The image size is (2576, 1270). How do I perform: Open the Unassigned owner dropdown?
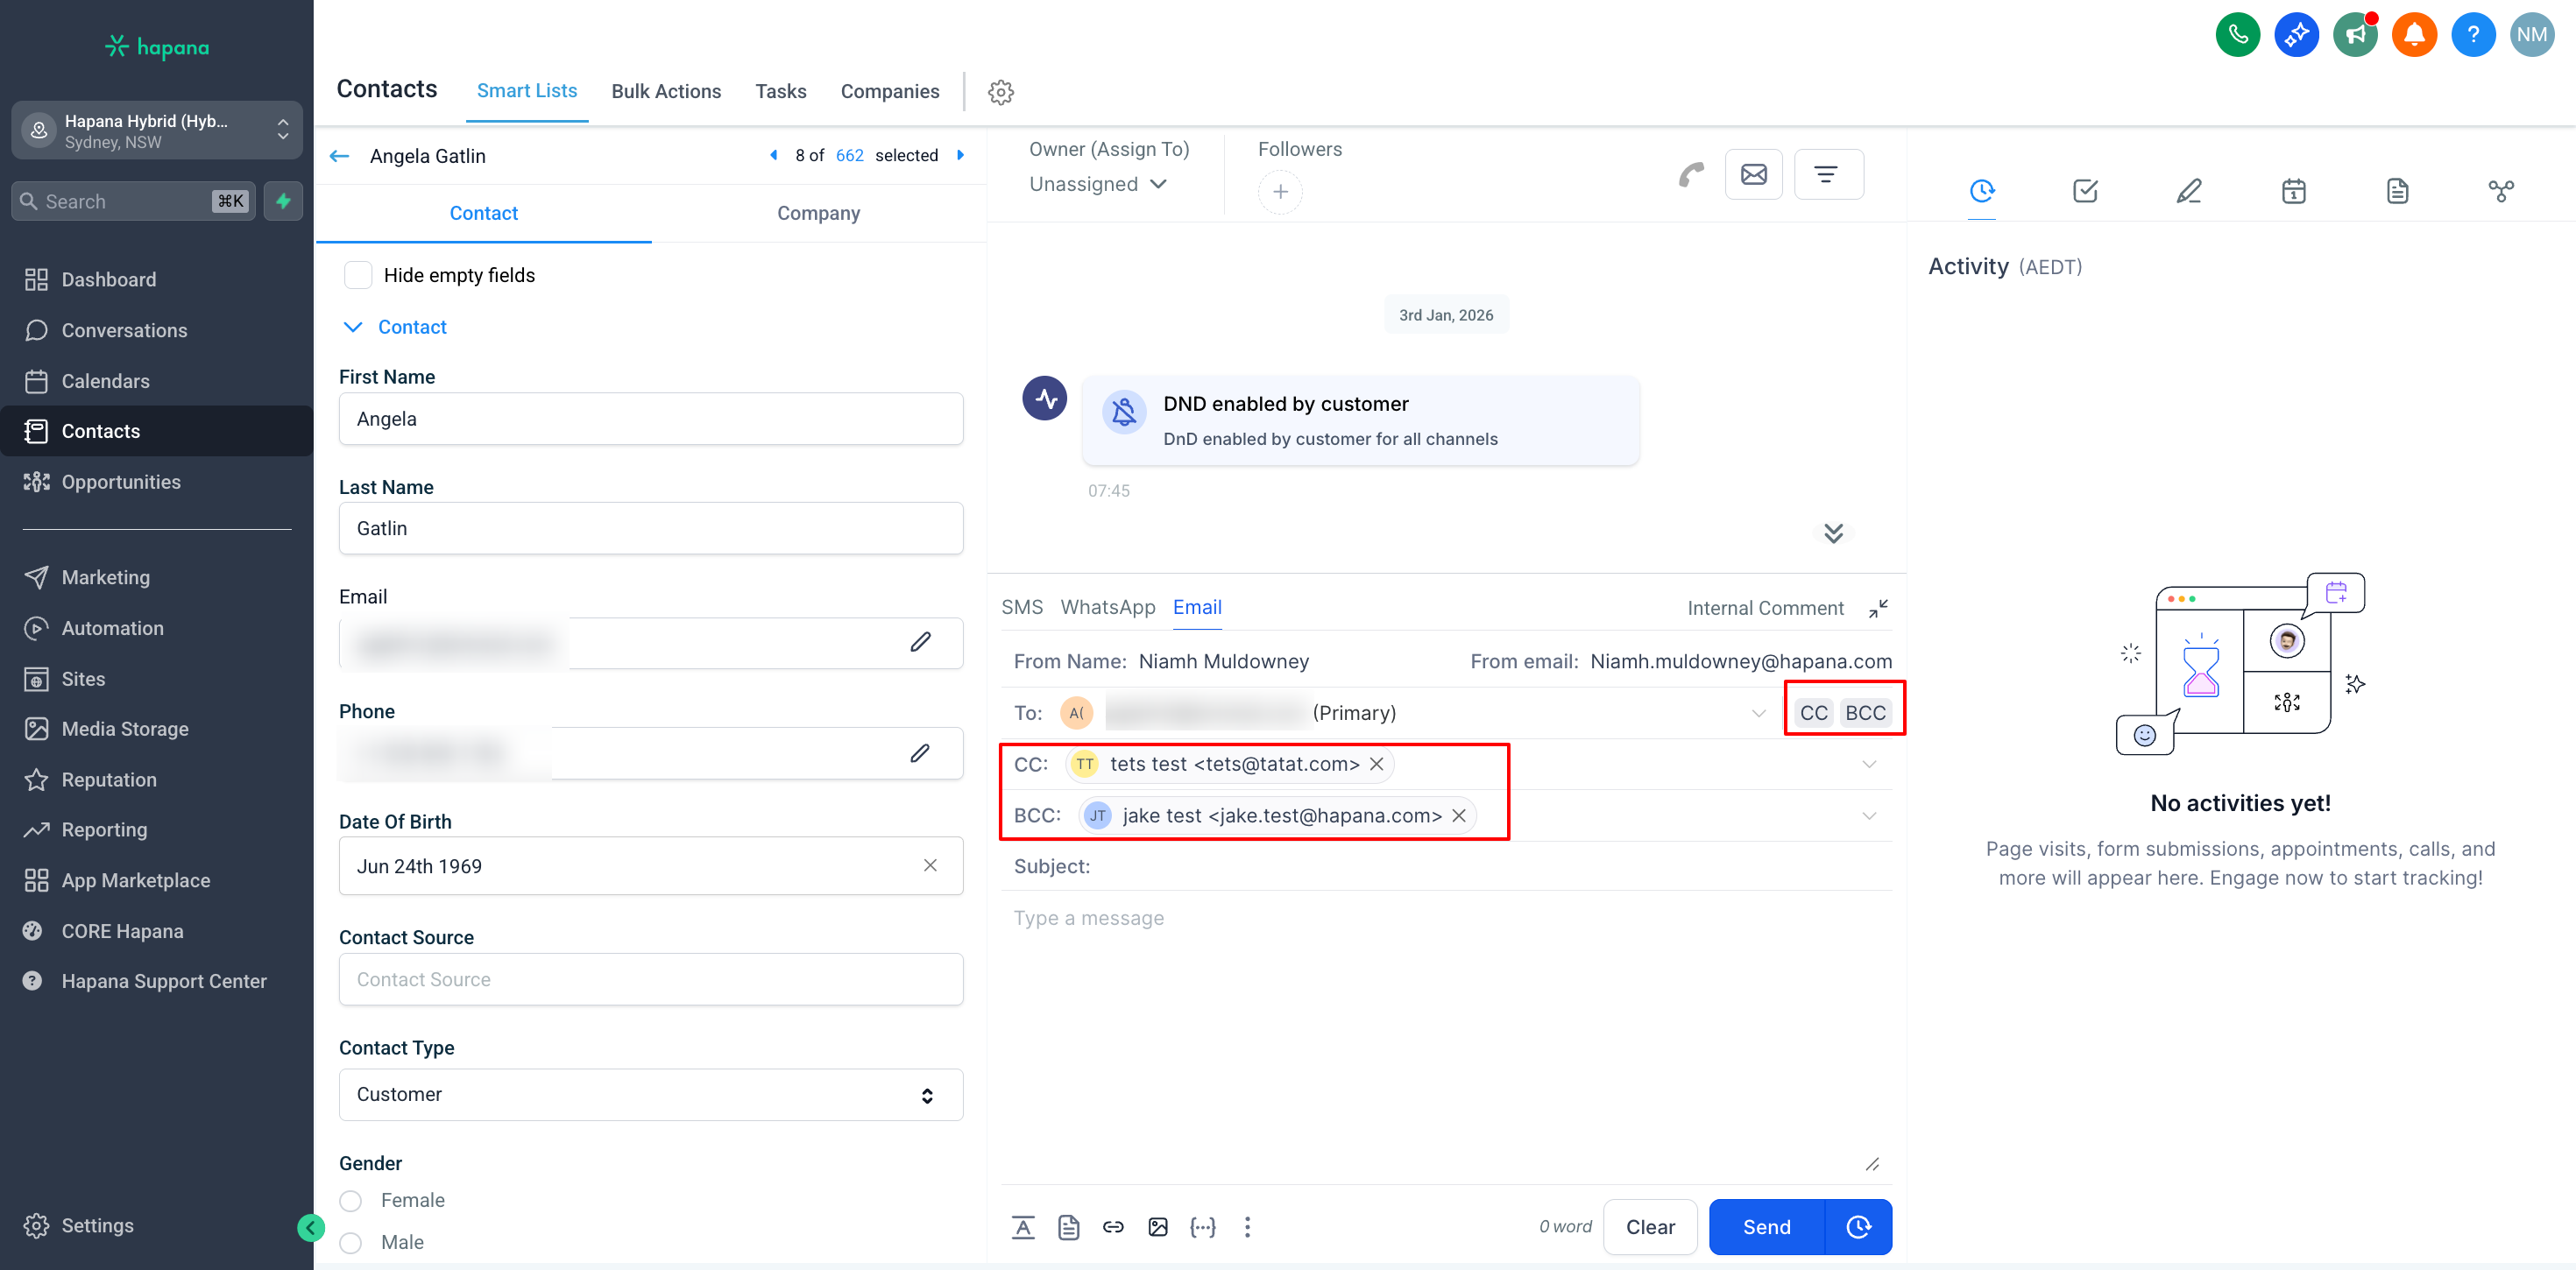tap(1098, 184)
